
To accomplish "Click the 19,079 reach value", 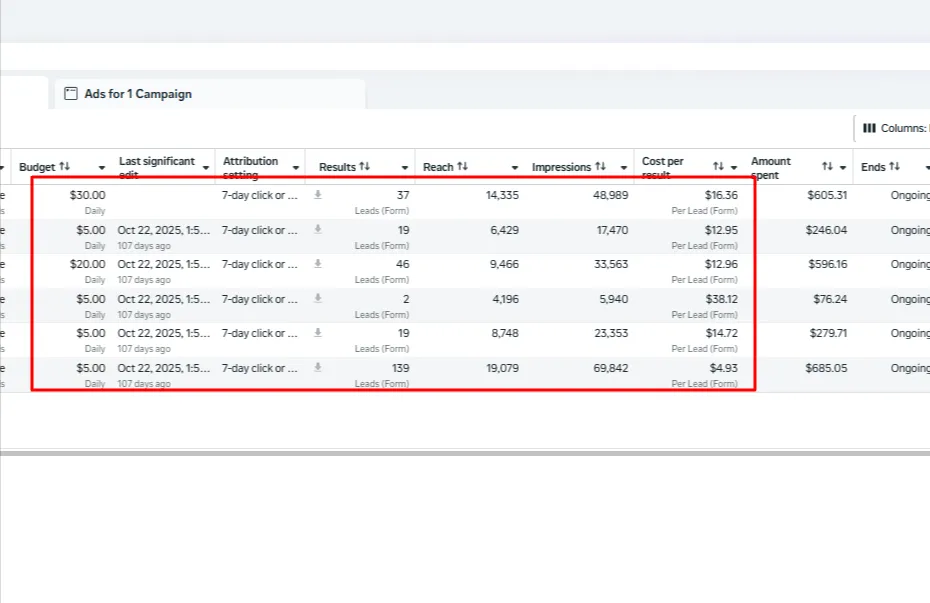I will pyautogui.click(x=502, y=368).
